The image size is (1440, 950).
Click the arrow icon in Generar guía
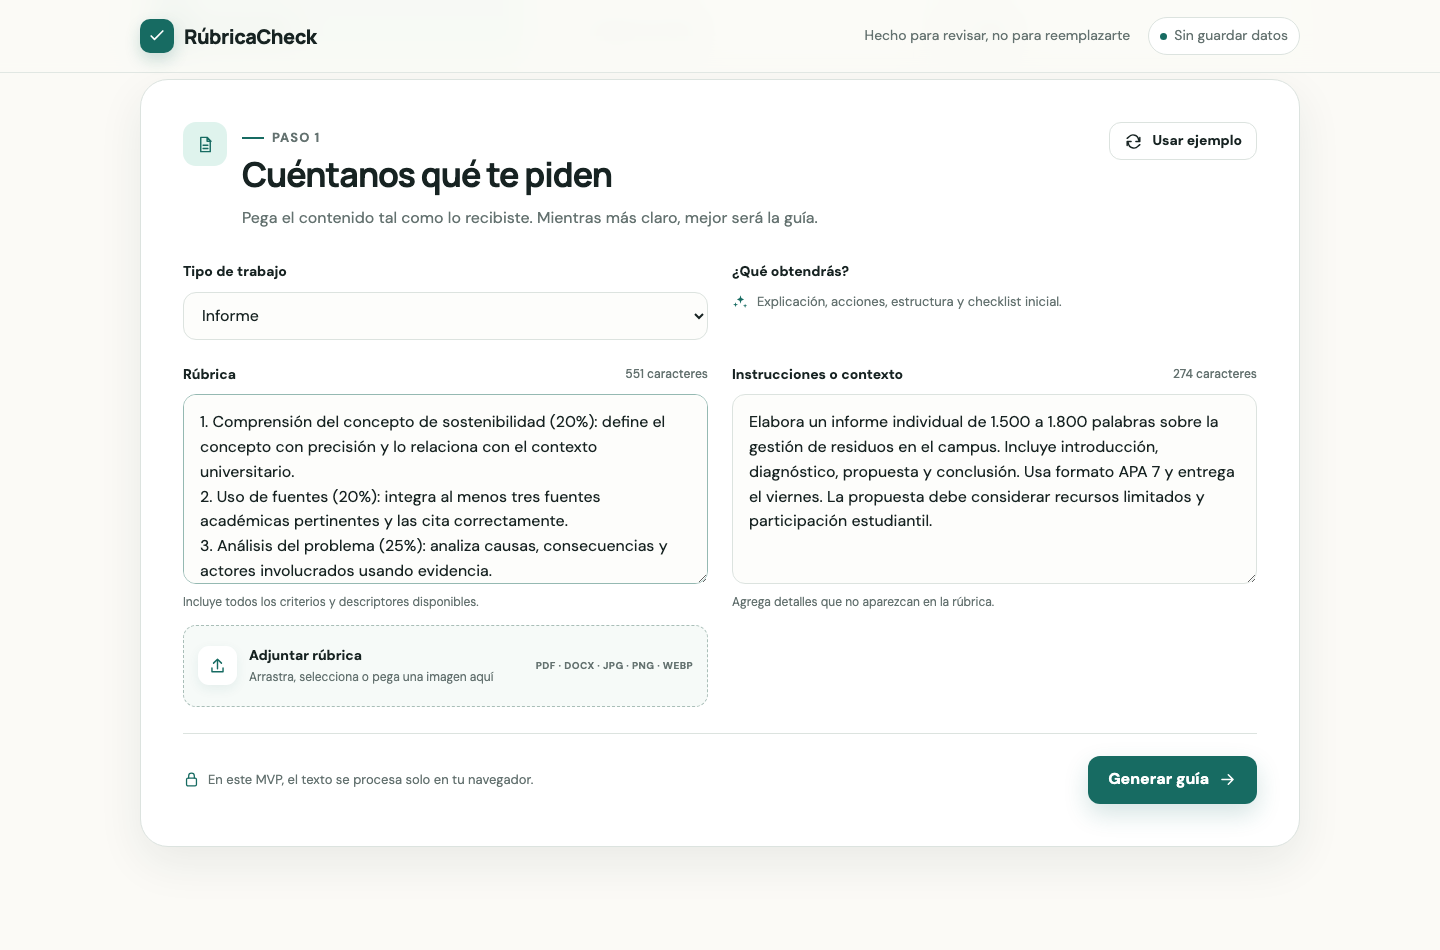[1228, 780]
